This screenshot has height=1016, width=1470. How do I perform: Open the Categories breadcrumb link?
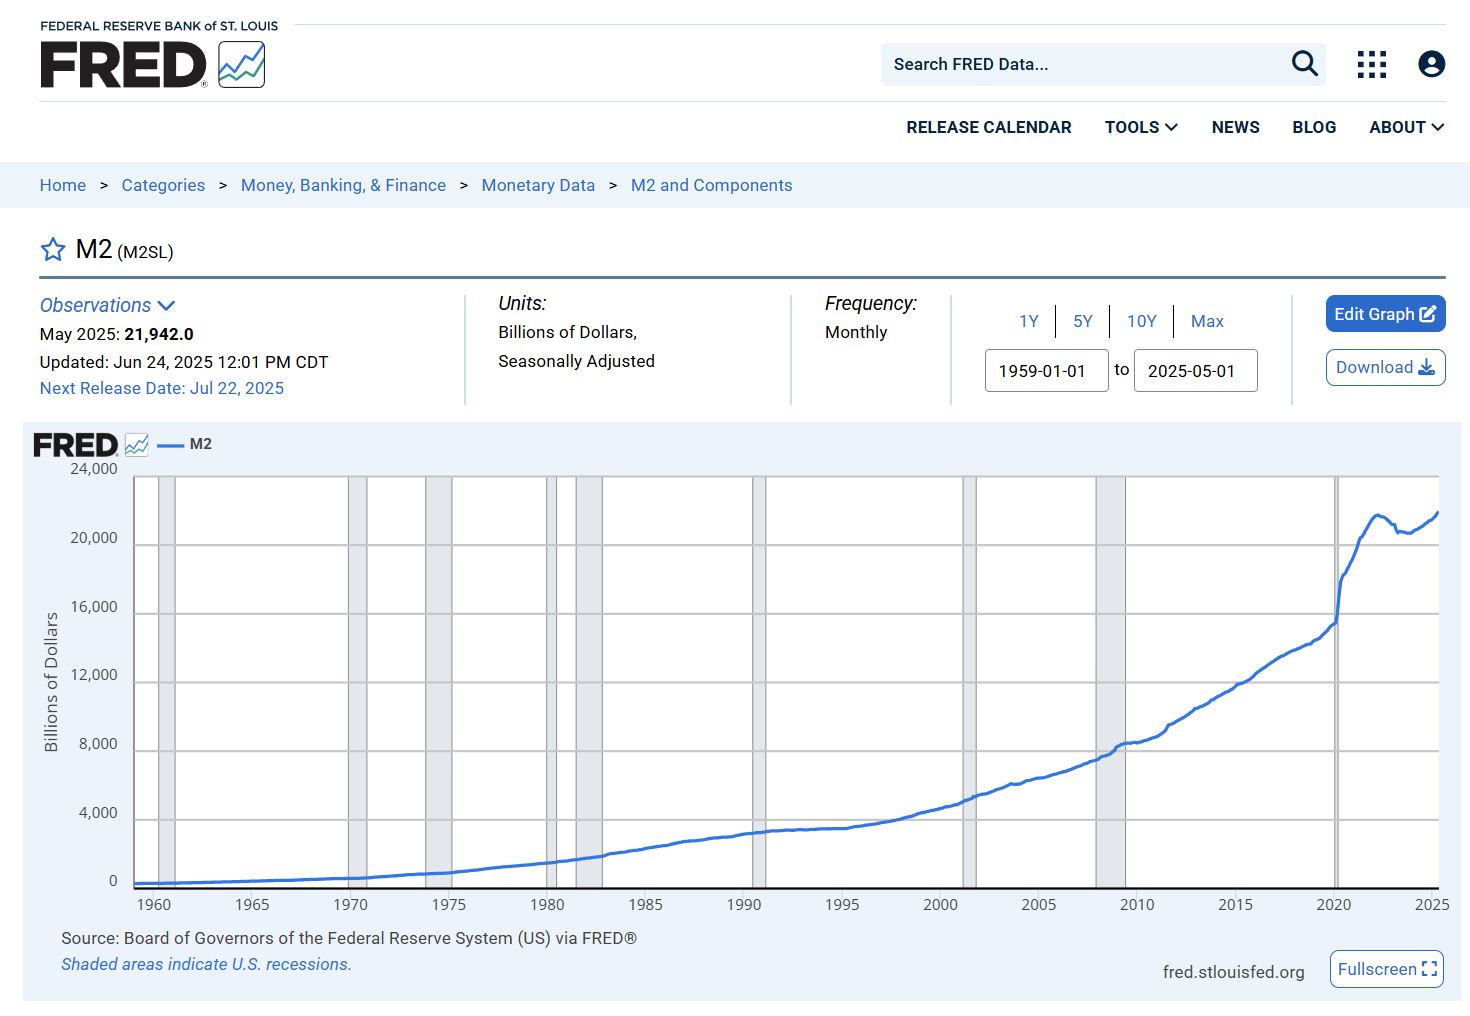point(163,185)
